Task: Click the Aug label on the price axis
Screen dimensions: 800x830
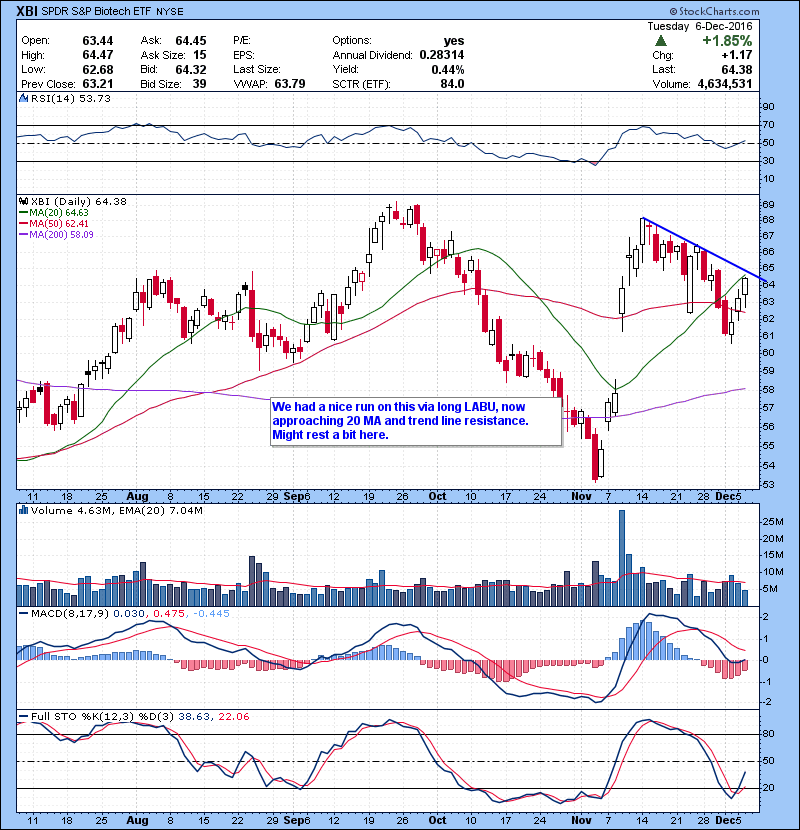Action: (x=137, y=497)
